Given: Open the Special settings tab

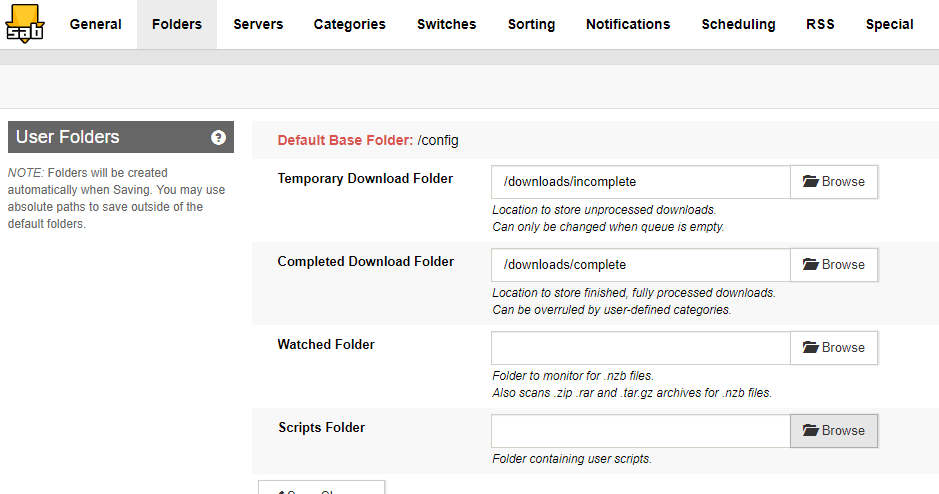Looking at the screenshot, I should 889,25.
